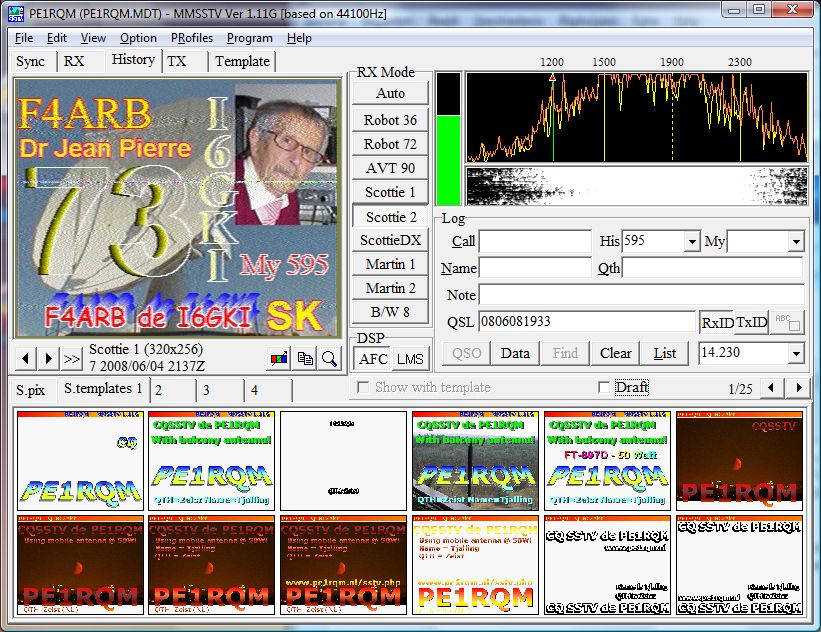821x632 pixels.
Task: Go to next history image
Action: pyautogui.click(x=49, y=358)
